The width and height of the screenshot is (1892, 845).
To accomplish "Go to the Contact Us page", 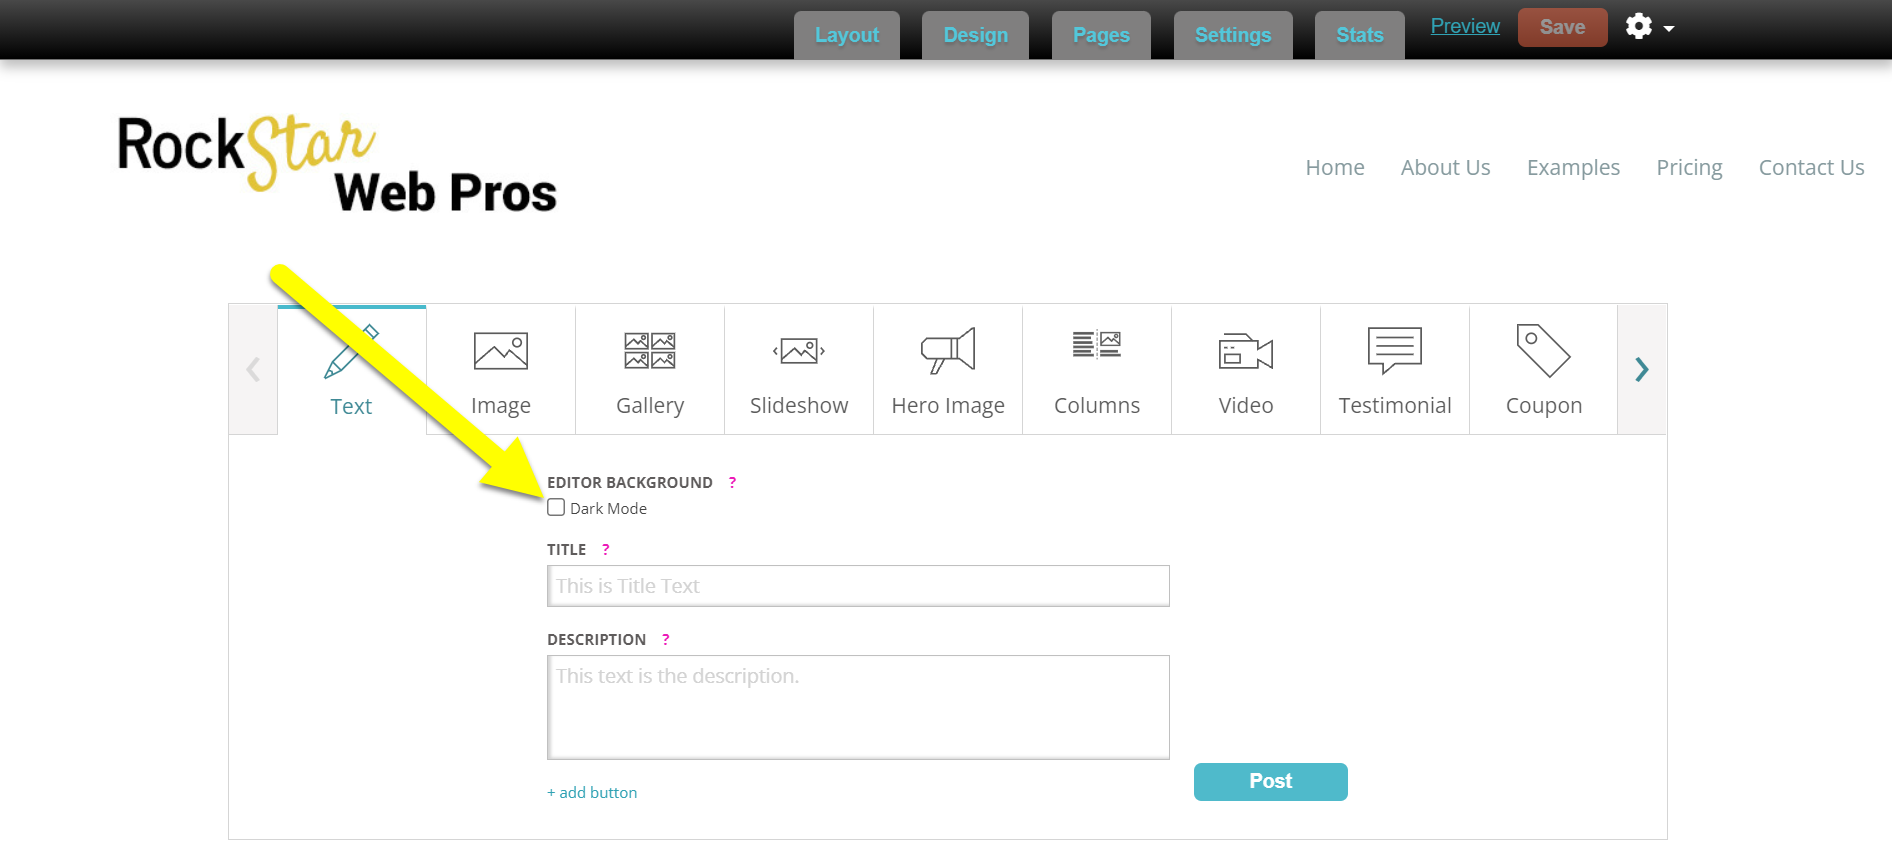I will click(x=1811, y=167).
